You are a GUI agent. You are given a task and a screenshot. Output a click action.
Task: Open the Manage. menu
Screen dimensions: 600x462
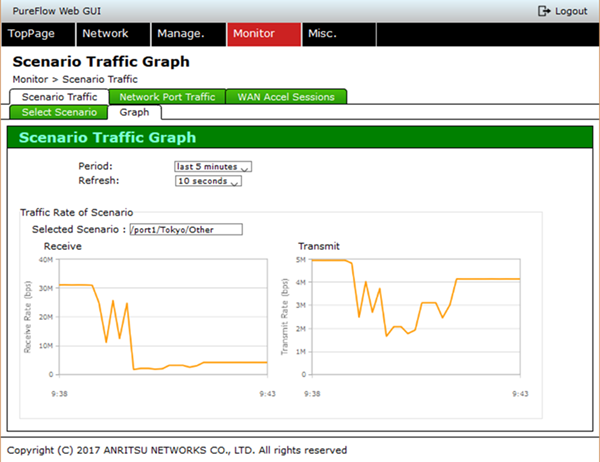186,34
